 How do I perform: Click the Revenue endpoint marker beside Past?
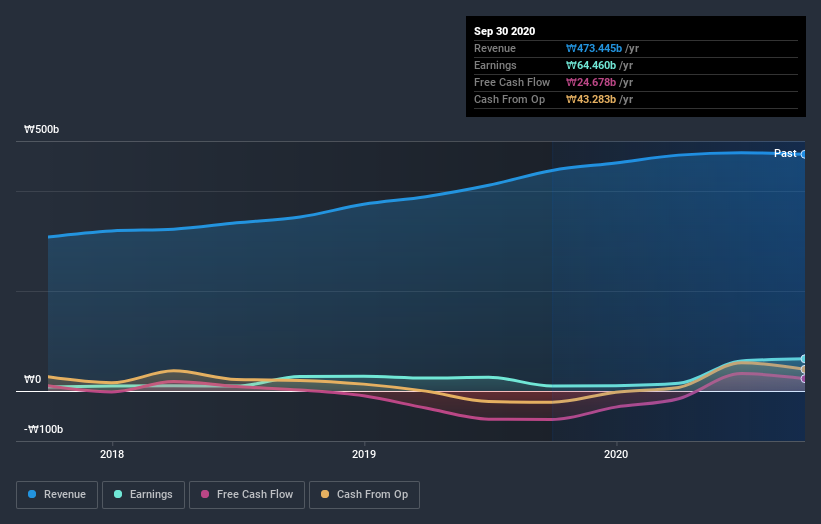804,154
